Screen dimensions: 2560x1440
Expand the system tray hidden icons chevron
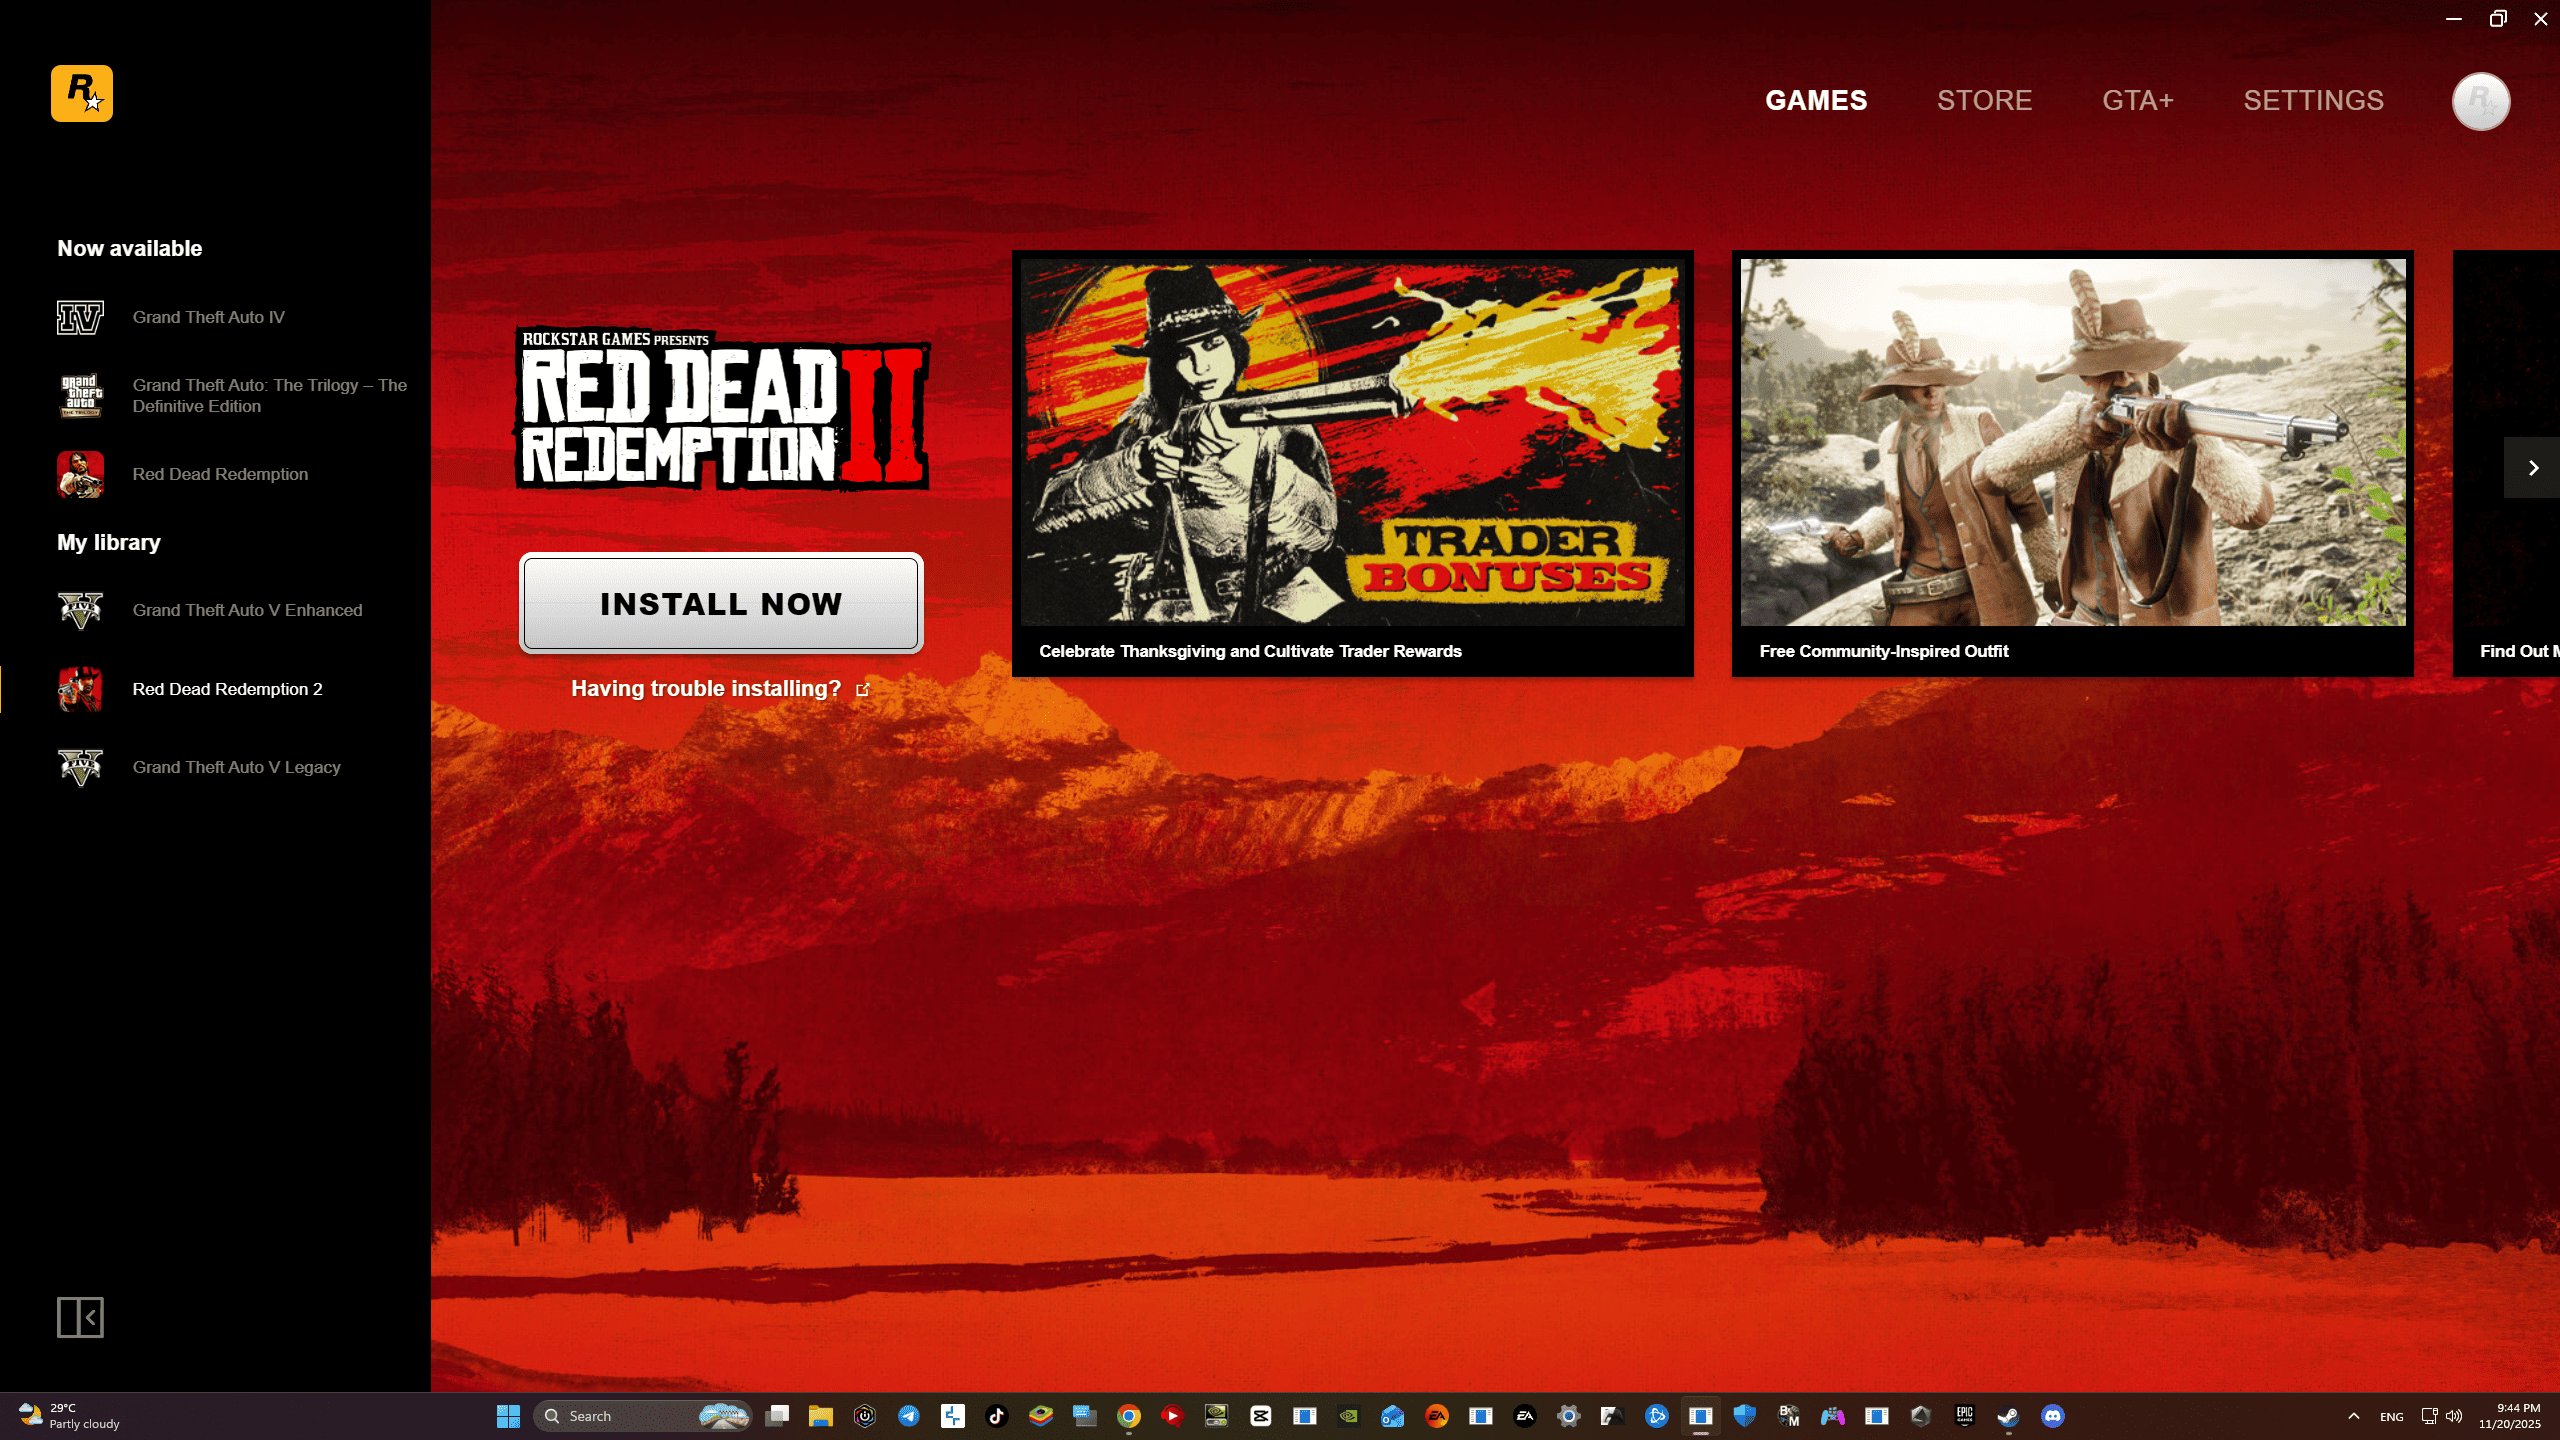(x=2353, y=1416)
